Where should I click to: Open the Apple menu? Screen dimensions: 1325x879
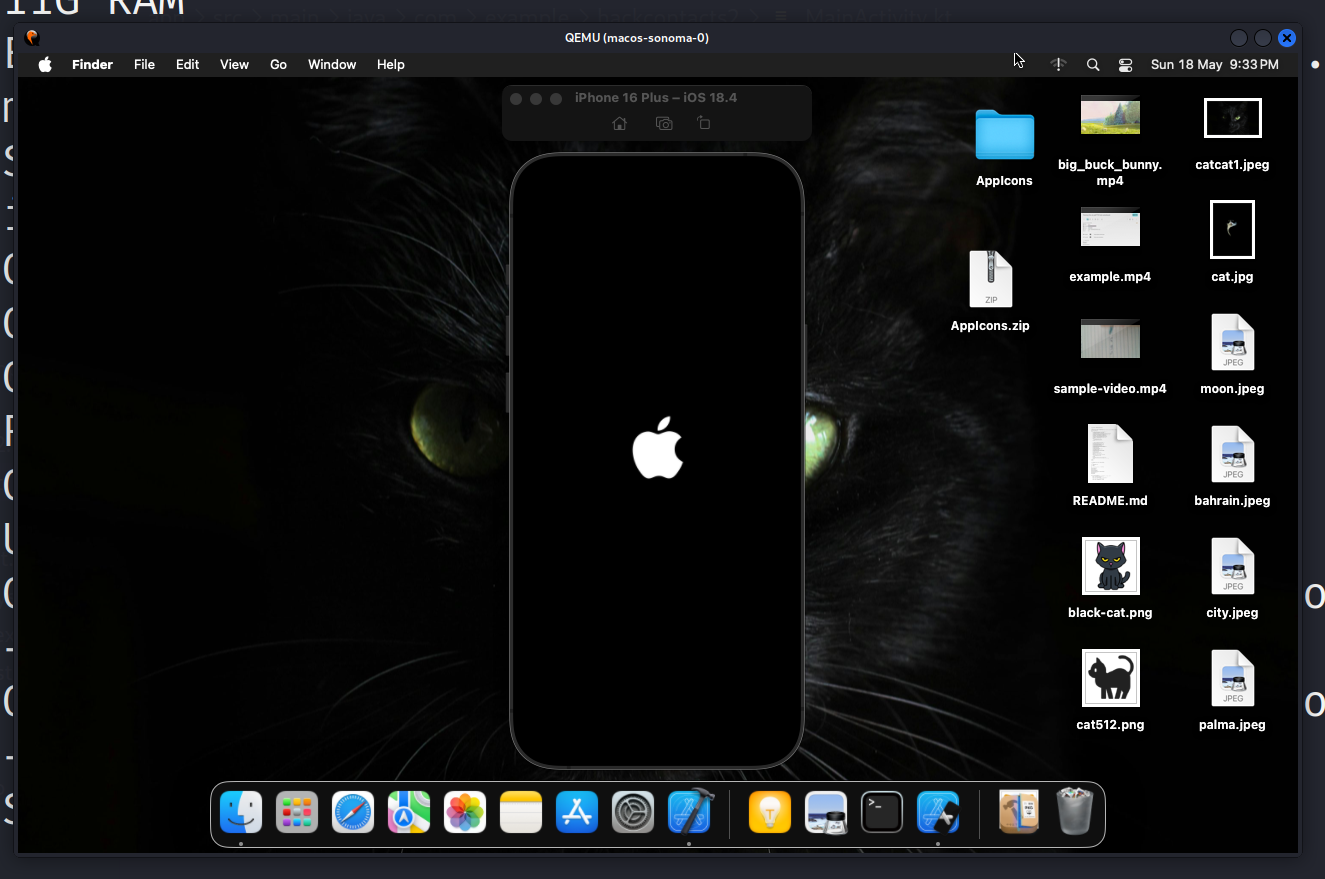[x=45, y=64]
